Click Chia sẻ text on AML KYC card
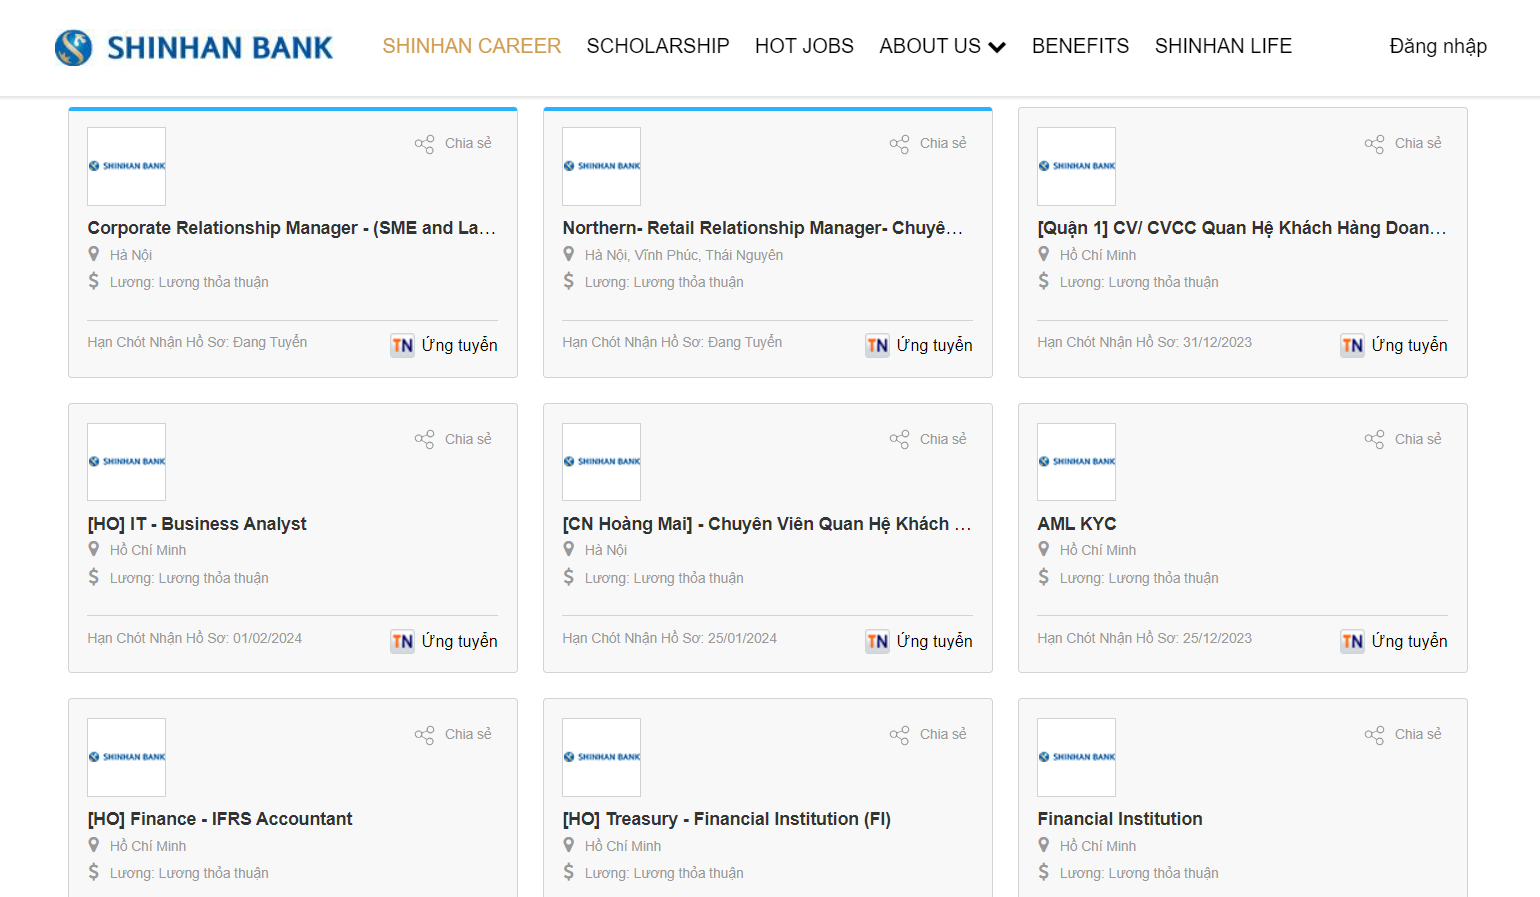 click(1418, 439)
